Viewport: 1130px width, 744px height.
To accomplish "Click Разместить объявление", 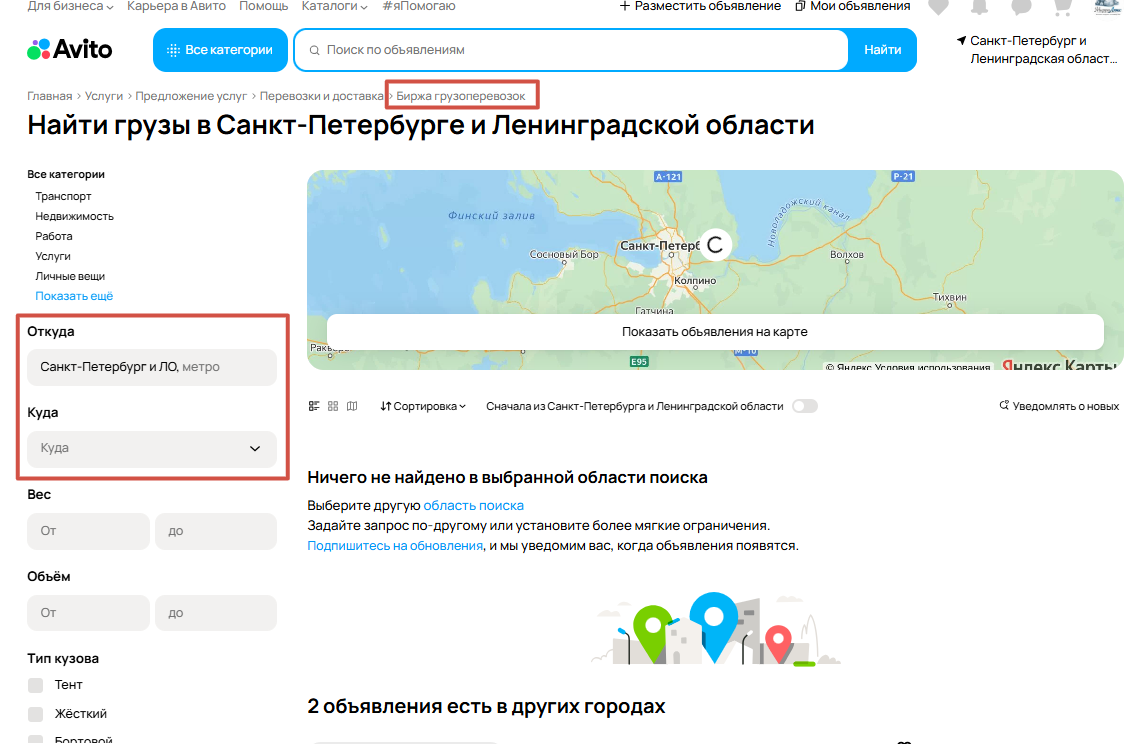I will tap(700, 6).
